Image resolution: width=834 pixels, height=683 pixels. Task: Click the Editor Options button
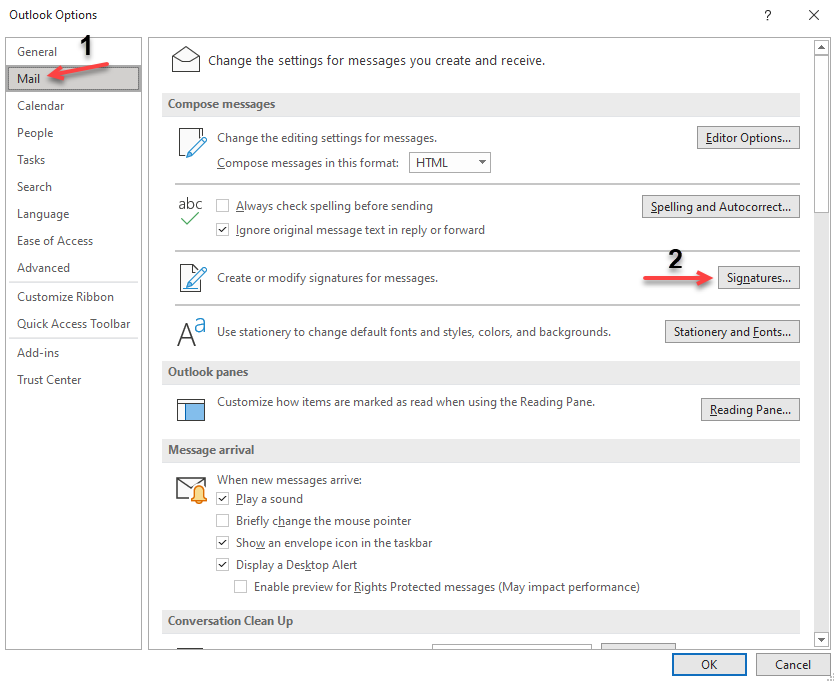click(748, 138)
